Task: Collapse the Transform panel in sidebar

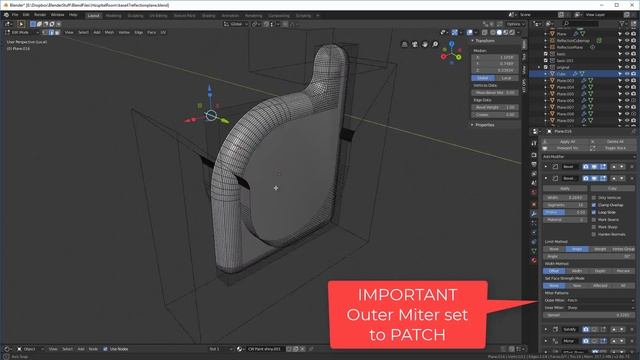Action: pyautogui.click(x=473, y=41)
